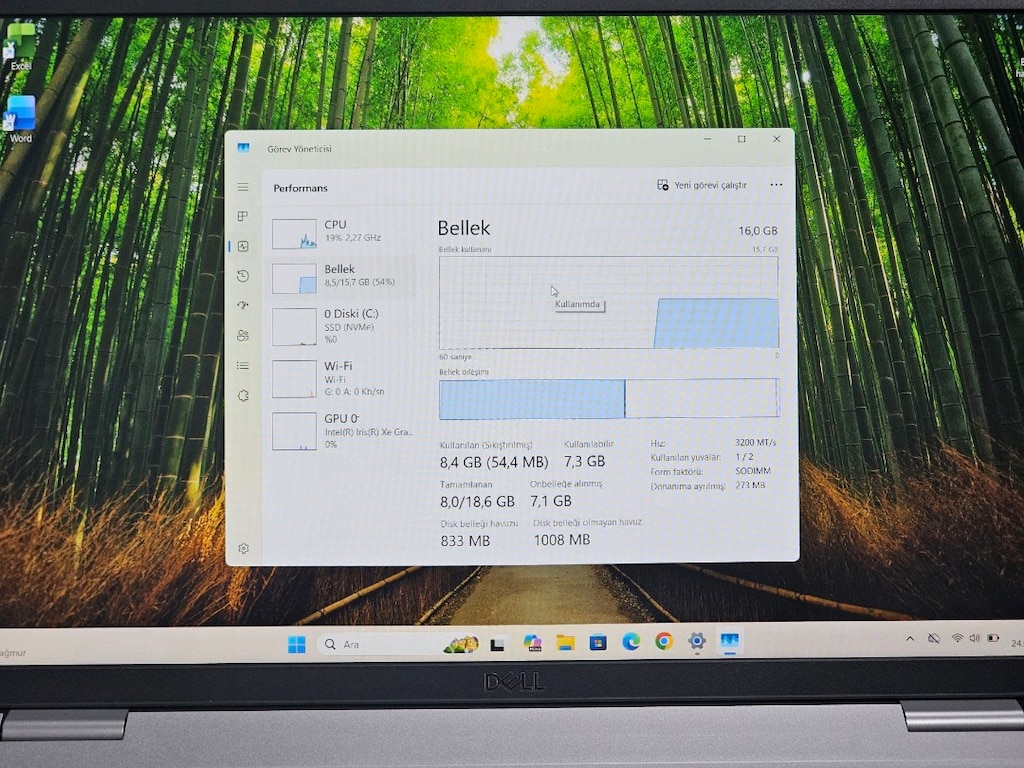Viewport: 1024px width, 768px height.
Task: Click the 3200 MT/s speed value
Action: point(755,442)
